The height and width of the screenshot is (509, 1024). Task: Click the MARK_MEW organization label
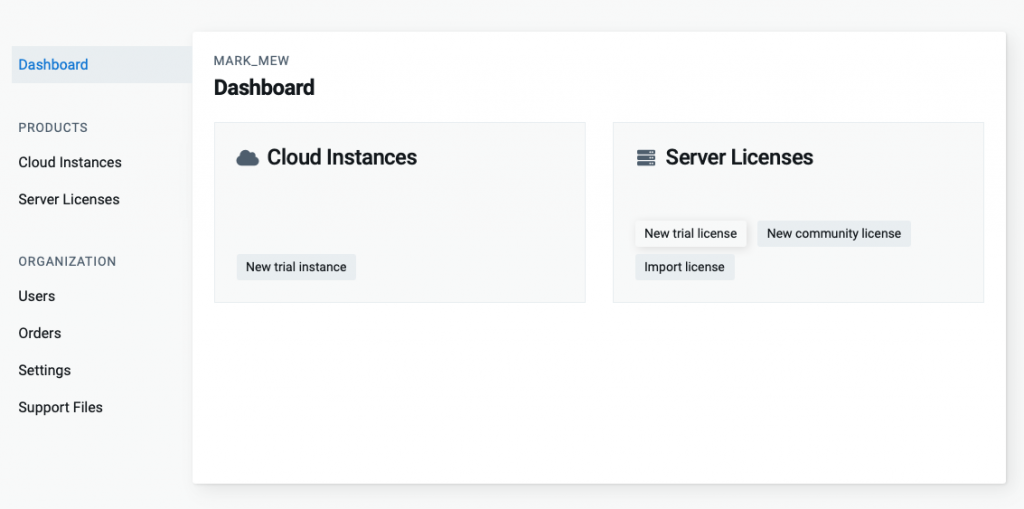[x=252, y=61]
